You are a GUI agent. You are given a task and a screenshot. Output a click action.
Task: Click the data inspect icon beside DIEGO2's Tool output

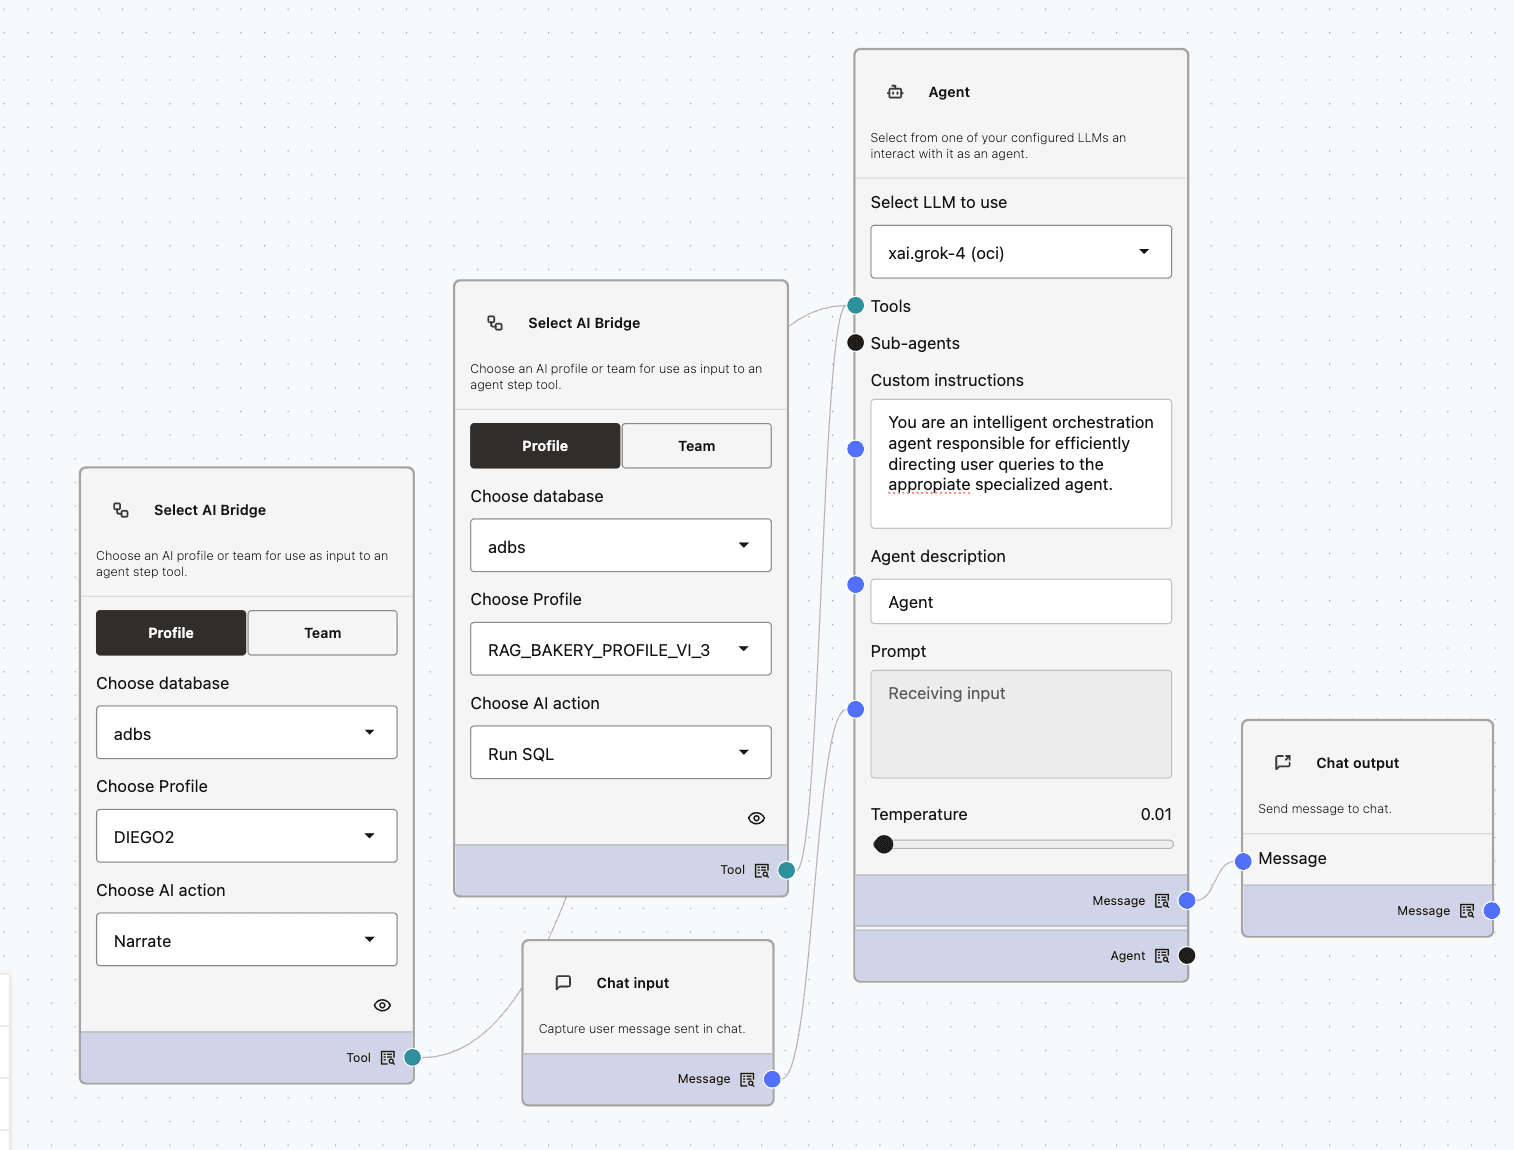[387, 1057]
